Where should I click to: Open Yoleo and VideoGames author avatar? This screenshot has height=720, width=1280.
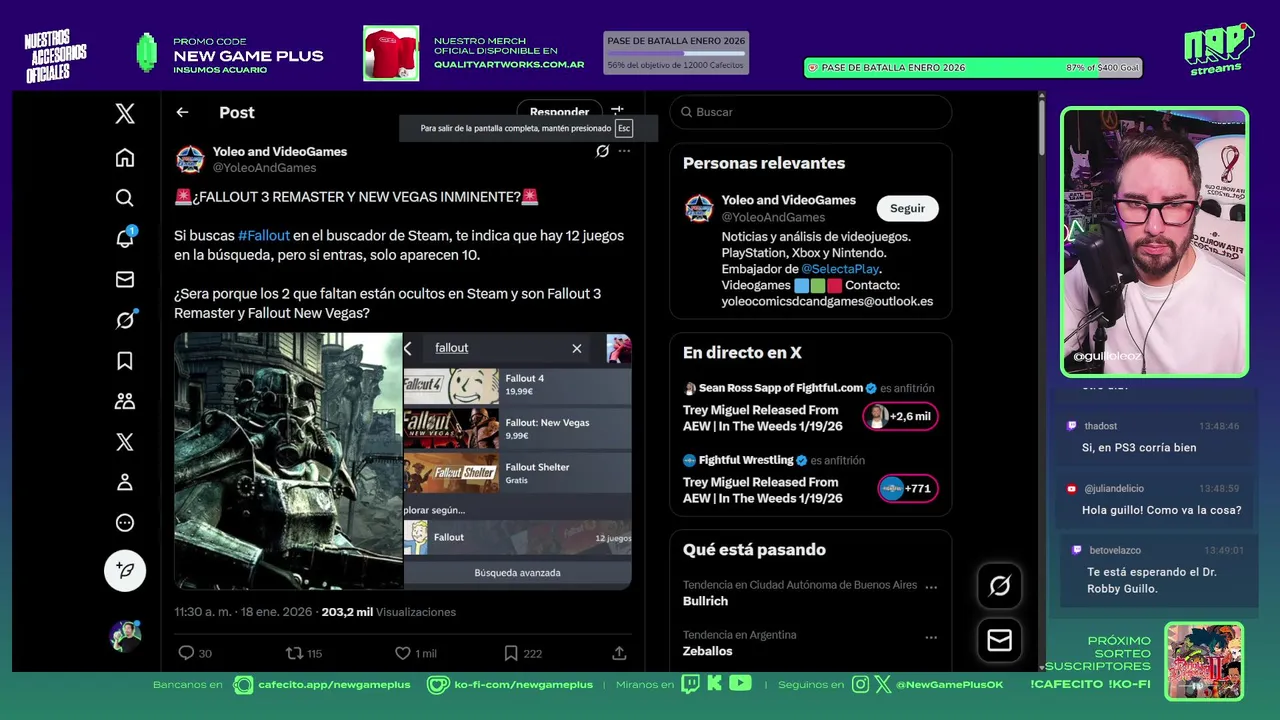coord(190,159)
